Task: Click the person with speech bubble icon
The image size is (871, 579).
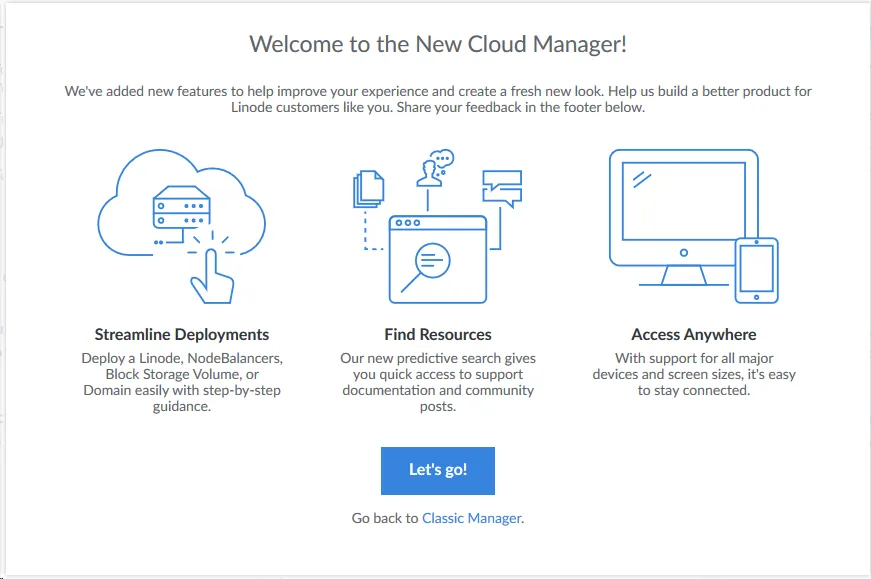Action: tap(436, 168)
